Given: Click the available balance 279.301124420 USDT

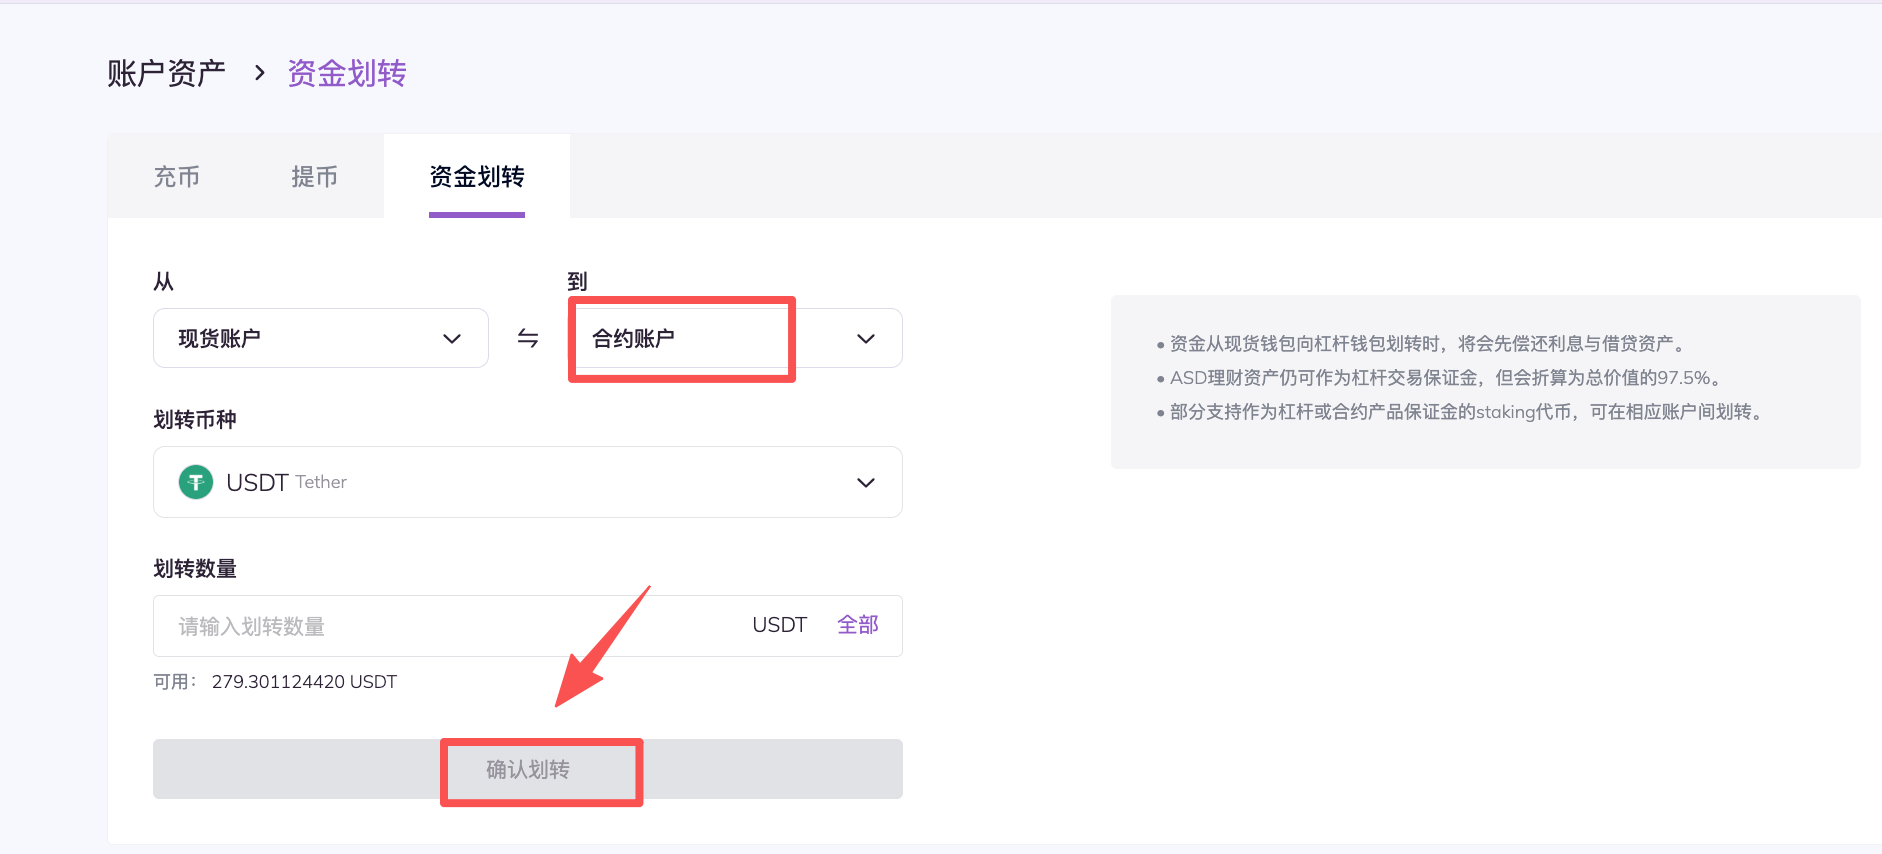Looking at the screenshot, I should click(x=304, y=682).
